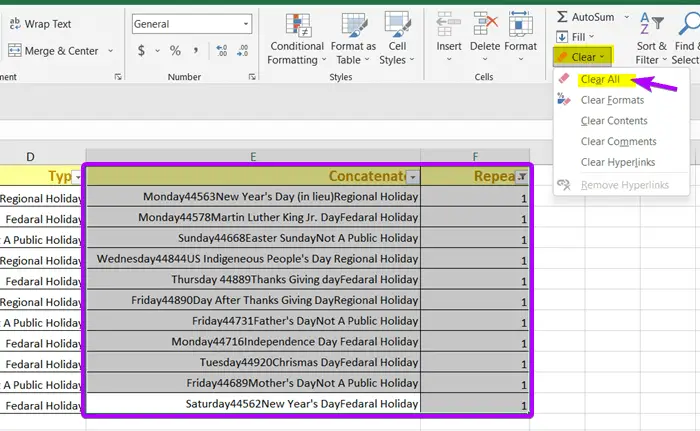The height and width of the screenshot is (431, 700).
Task: Select cell 'Monday44578Martin Luther King Jr. DayFedaral Holiday'
Action: [x=253, y=217]
